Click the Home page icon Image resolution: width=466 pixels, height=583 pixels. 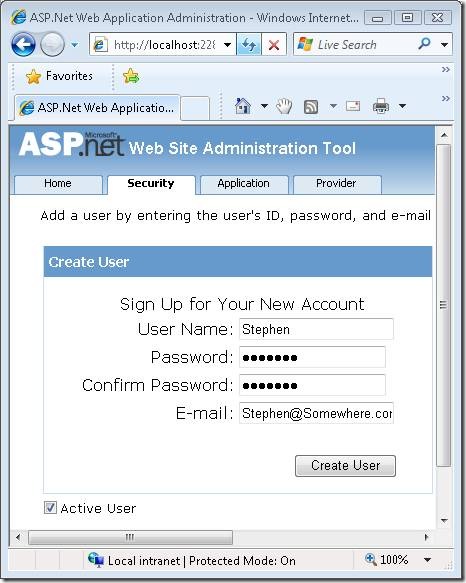[243, 106]
